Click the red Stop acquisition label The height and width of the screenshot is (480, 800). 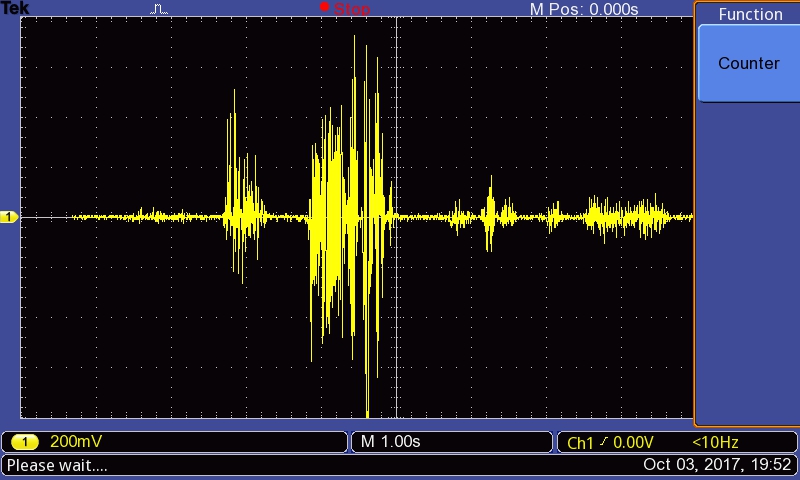[x=351, y=9]
